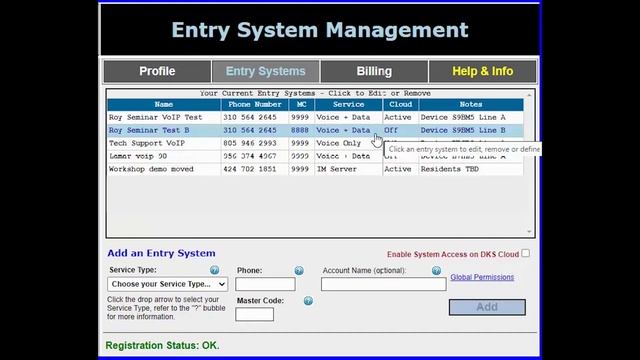Click the Service column header
Screen dimensions: 640x360
[x=348, y=104]
